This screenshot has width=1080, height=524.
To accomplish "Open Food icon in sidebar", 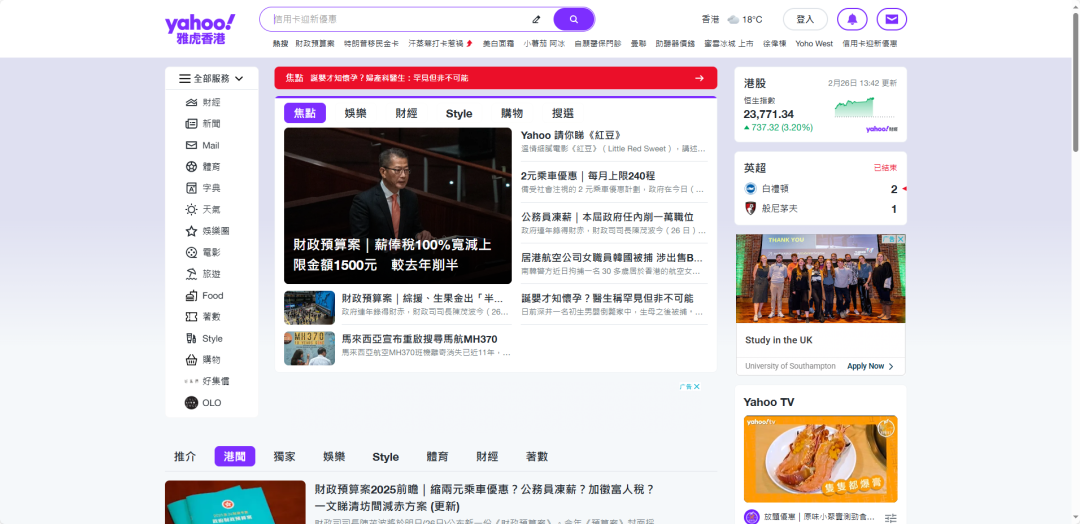I will [x=191, y=295].
